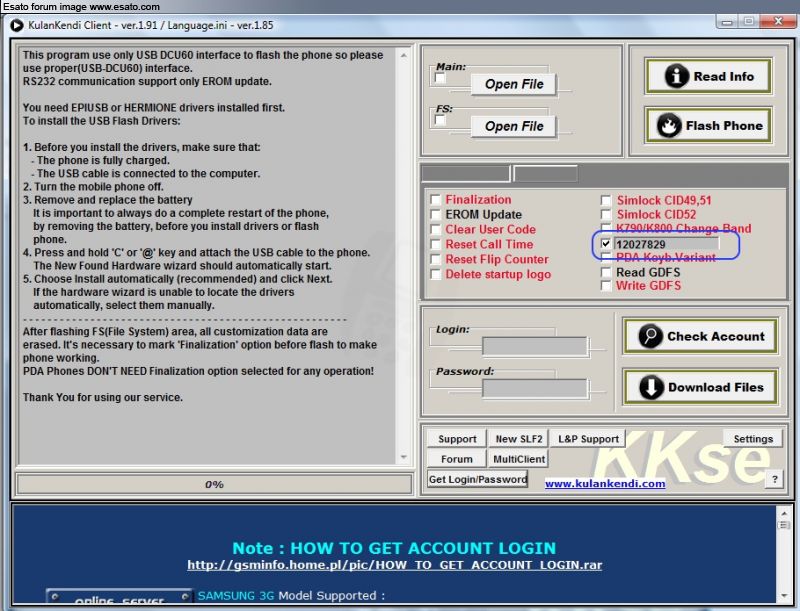
Task: Click the news panel scrollbar up arrow
Action: click(x=783, y=512)
